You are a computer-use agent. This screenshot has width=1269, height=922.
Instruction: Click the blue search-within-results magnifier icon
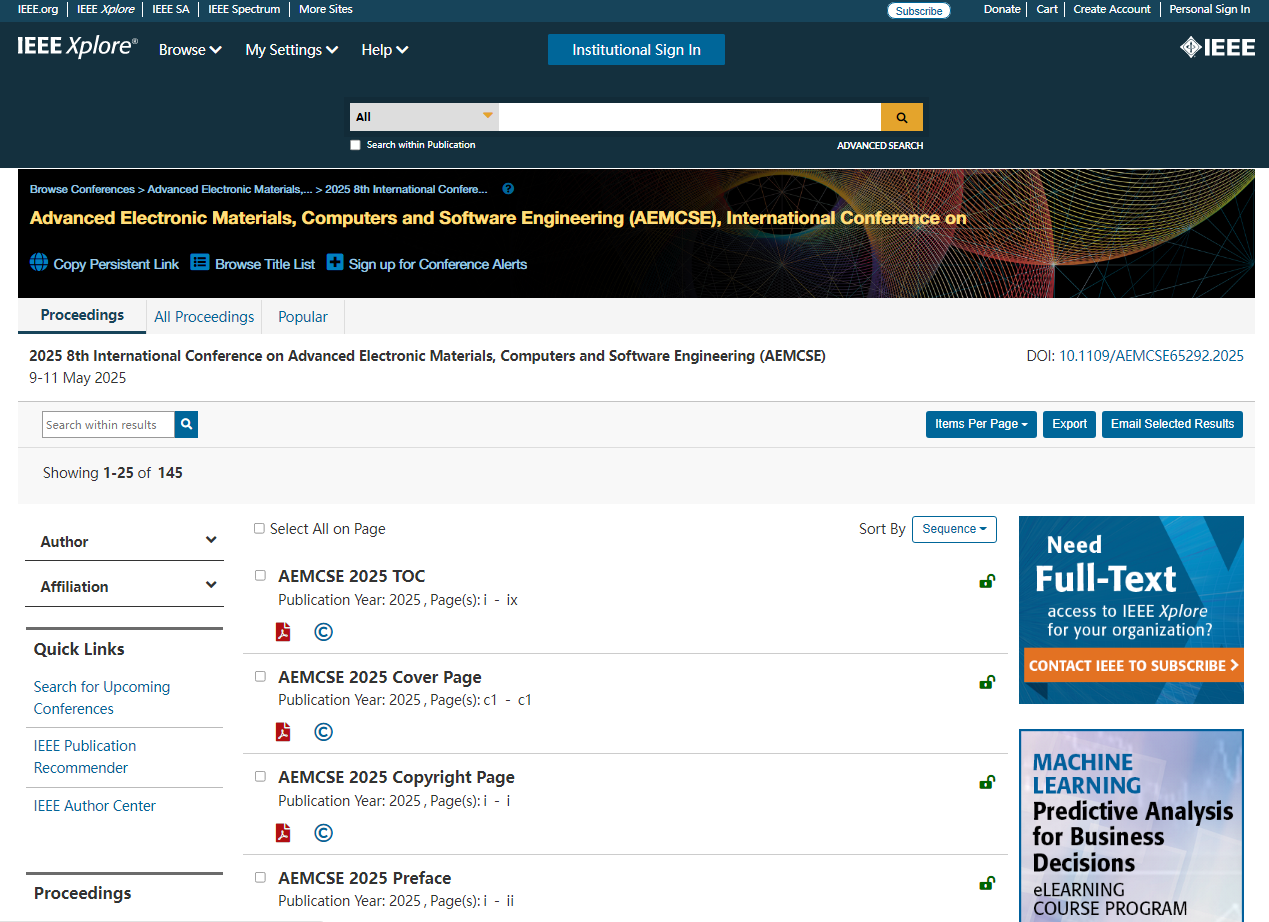[x=186, y=425]
